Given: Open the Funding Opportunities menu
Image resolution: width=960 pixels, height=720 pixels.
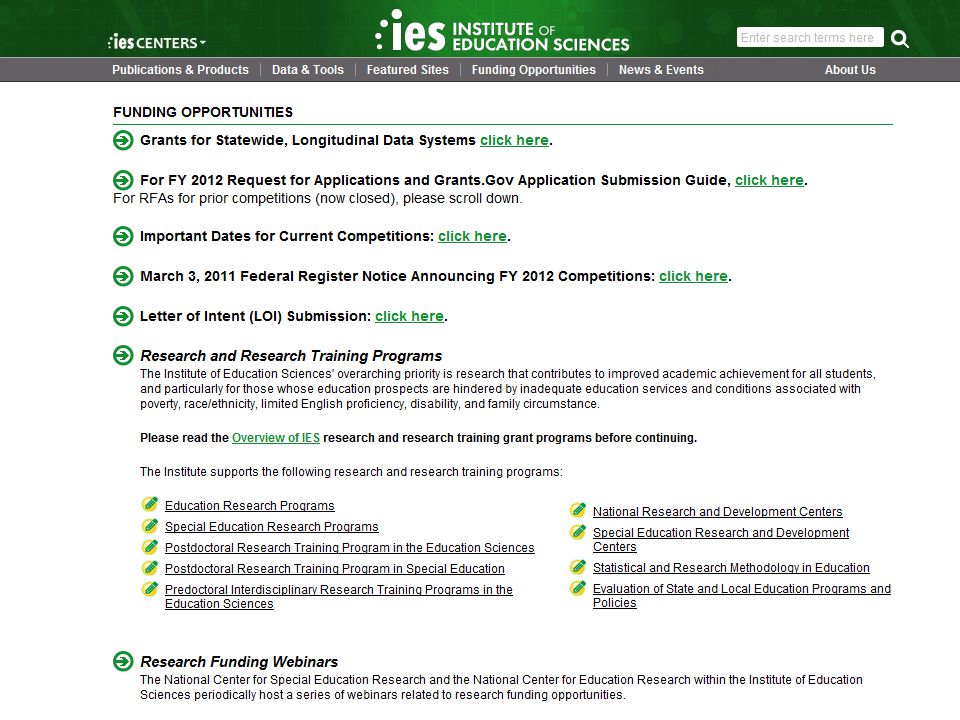Looking at the screenshot, I should 533,70.
